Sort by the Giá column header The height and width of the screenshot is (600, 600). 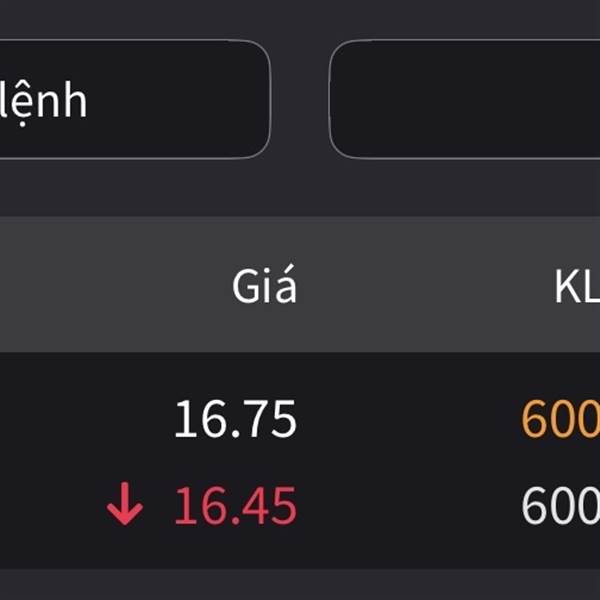264,288
